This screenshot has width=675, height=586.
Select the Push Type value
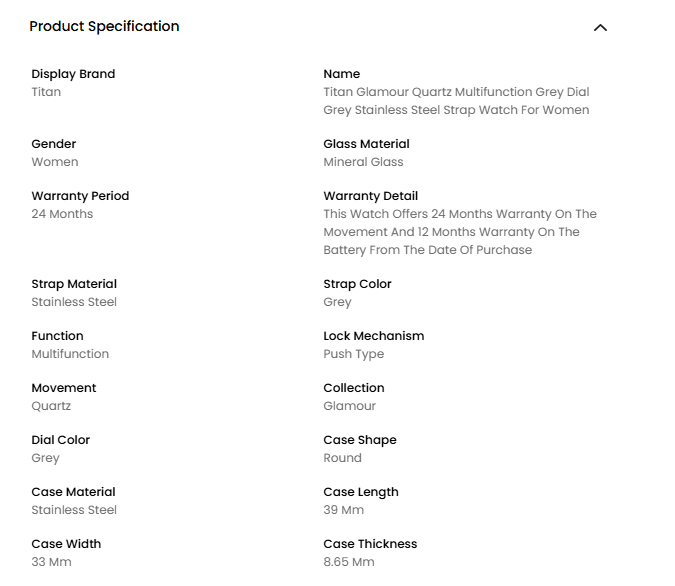click(x=353, y=354)
